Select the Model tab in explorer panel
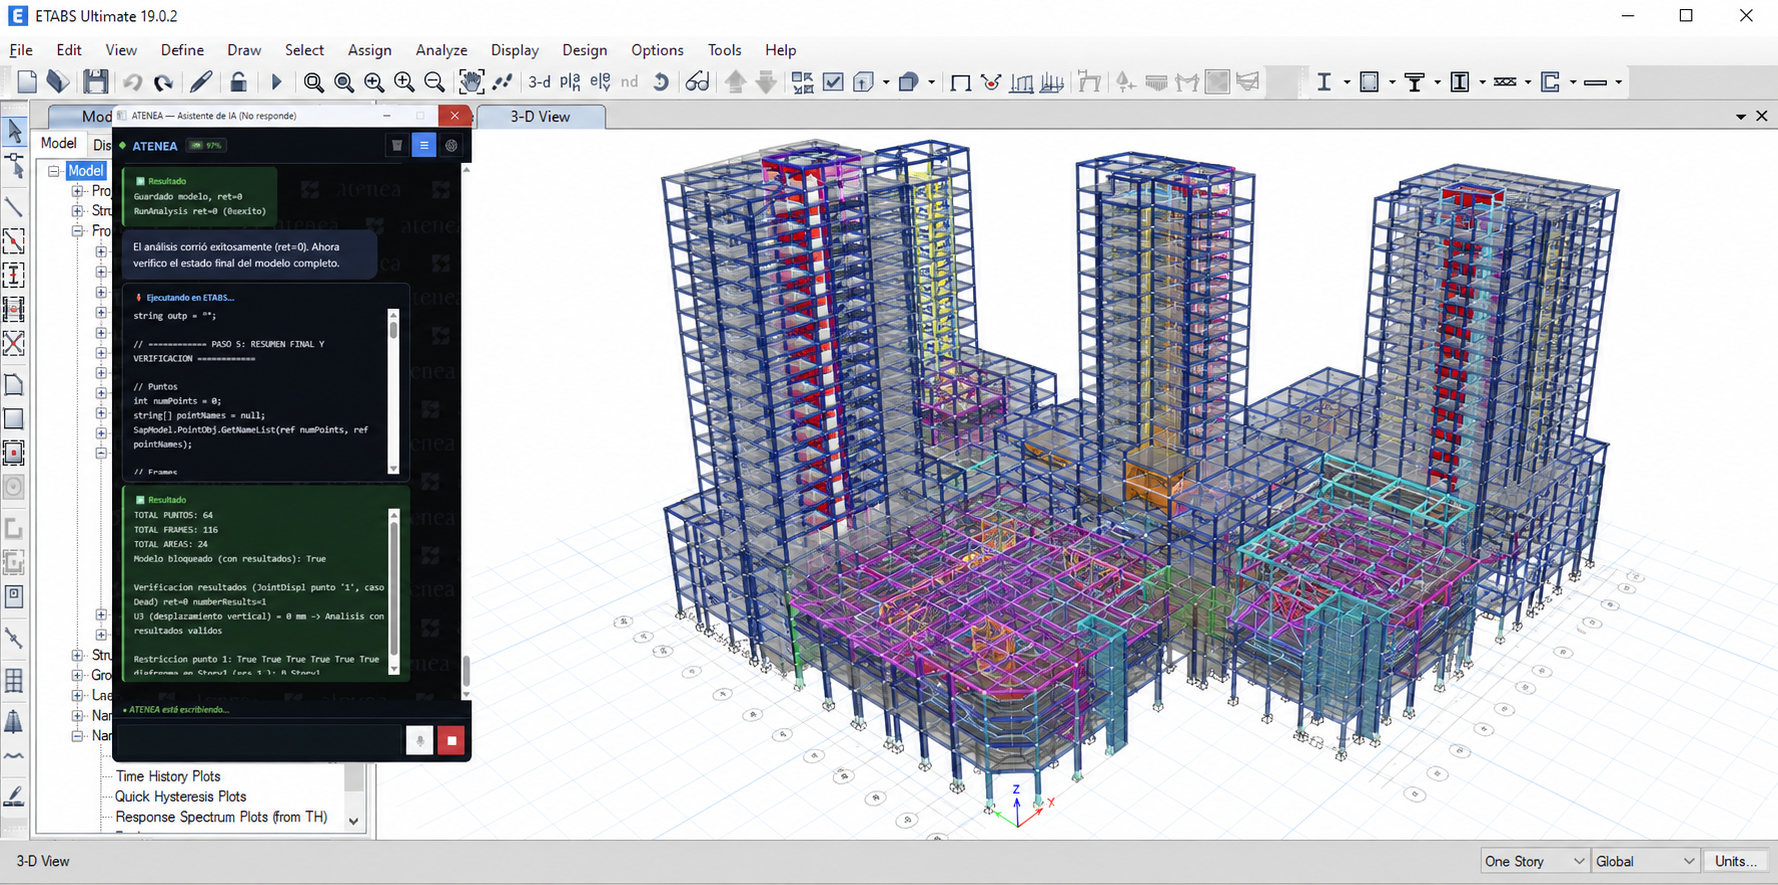1778x885 pixels. pos(59,144)
